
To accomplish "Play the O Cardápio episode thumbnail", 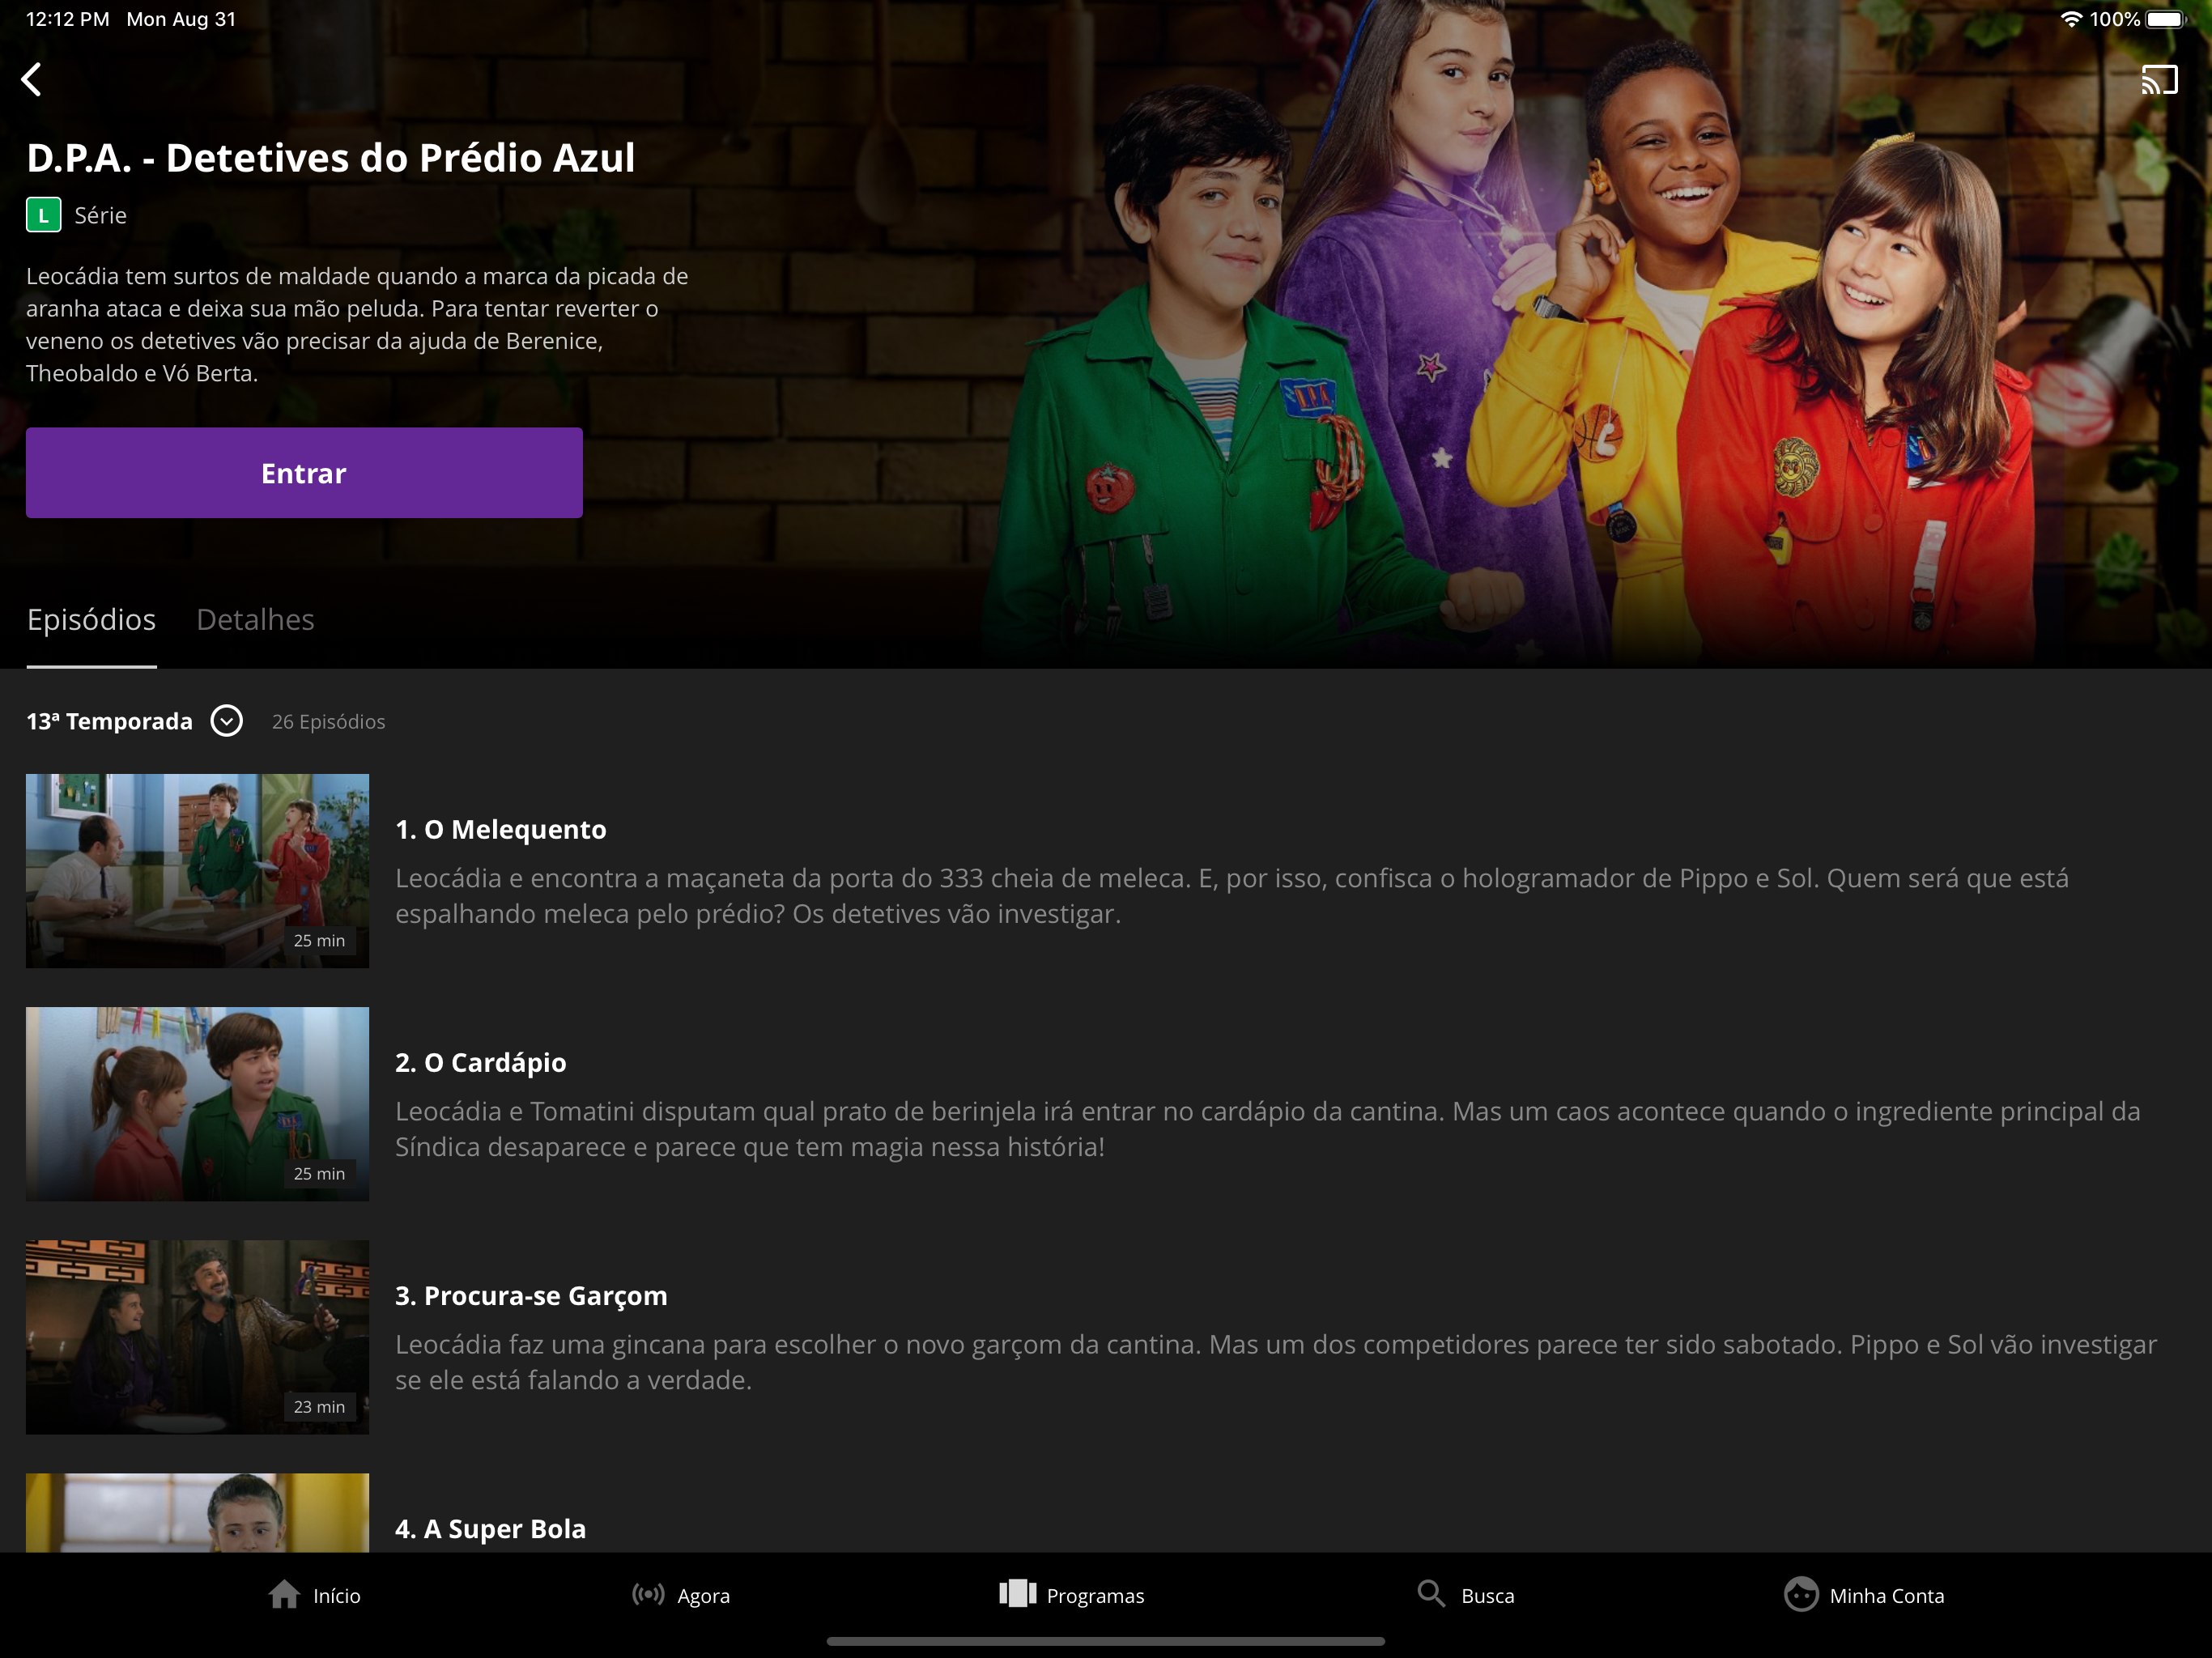I will (x=197, y=1103).
